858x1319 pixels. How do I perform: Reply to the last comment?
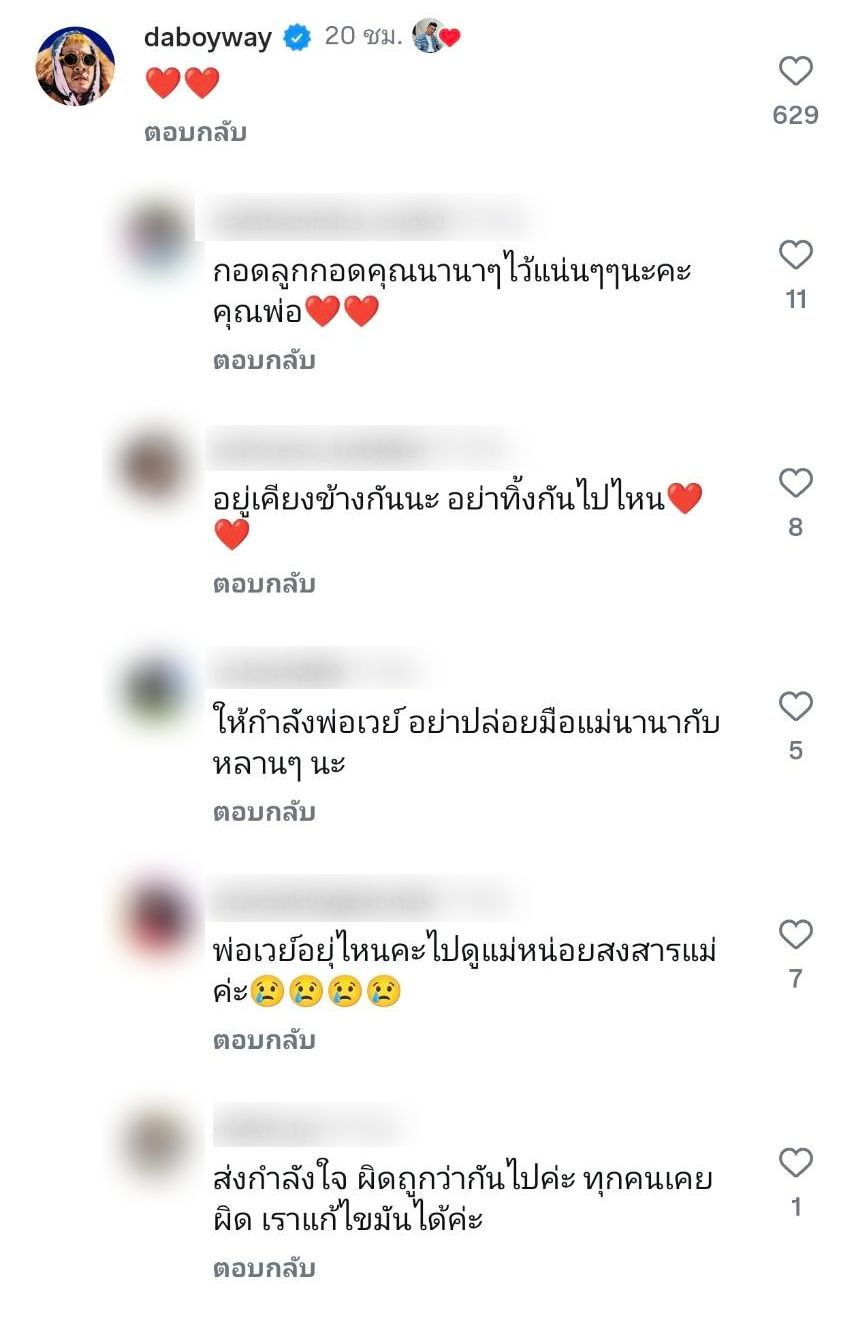click(x=264, y=1268)
